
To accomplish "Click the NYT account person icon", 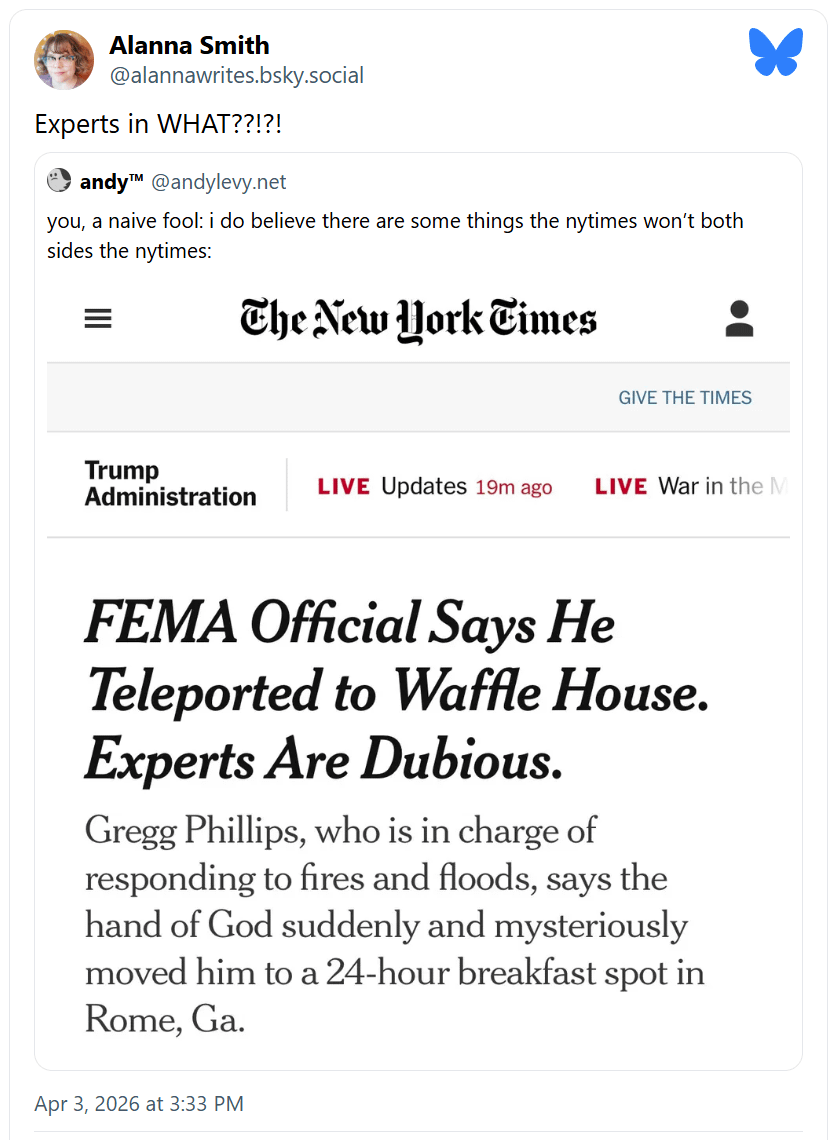I will click(739, 319).
